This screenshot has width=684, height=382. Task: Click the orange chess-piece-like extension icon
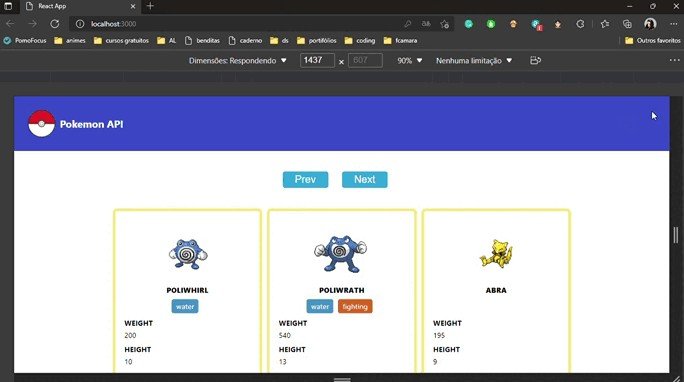[x=558, y=24]
